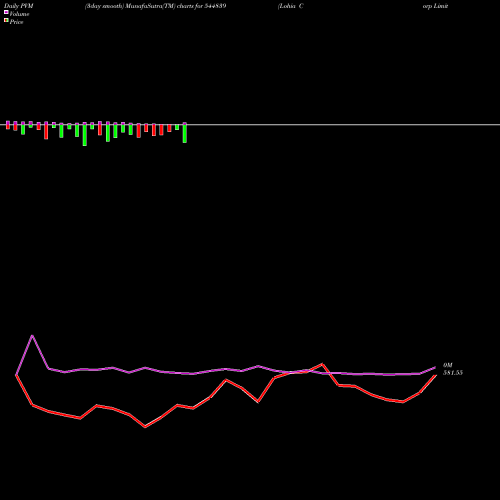Click the Price legend color swatch

6,21
